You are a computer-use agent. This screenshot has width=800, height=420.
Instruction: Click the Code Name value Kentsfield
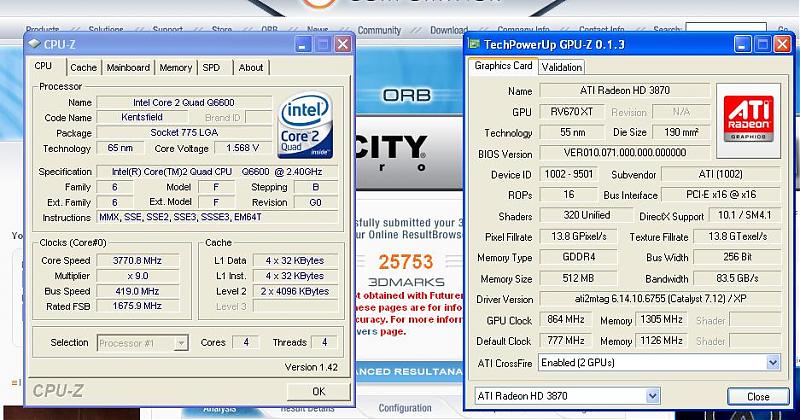(x=142, y=117)
